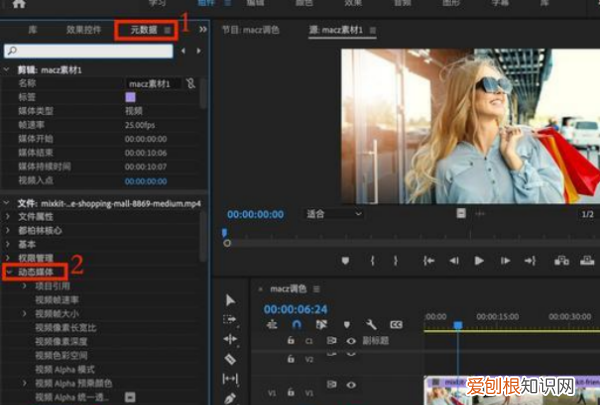Select the Razor tool
Viewport: 600px width, 405px height.
point(230,359)
